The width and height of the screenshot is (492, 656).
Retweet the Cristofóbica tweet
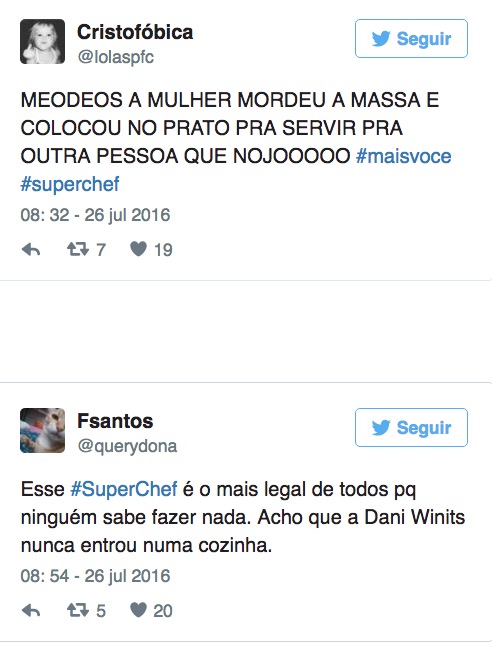(x=78, y=249)
